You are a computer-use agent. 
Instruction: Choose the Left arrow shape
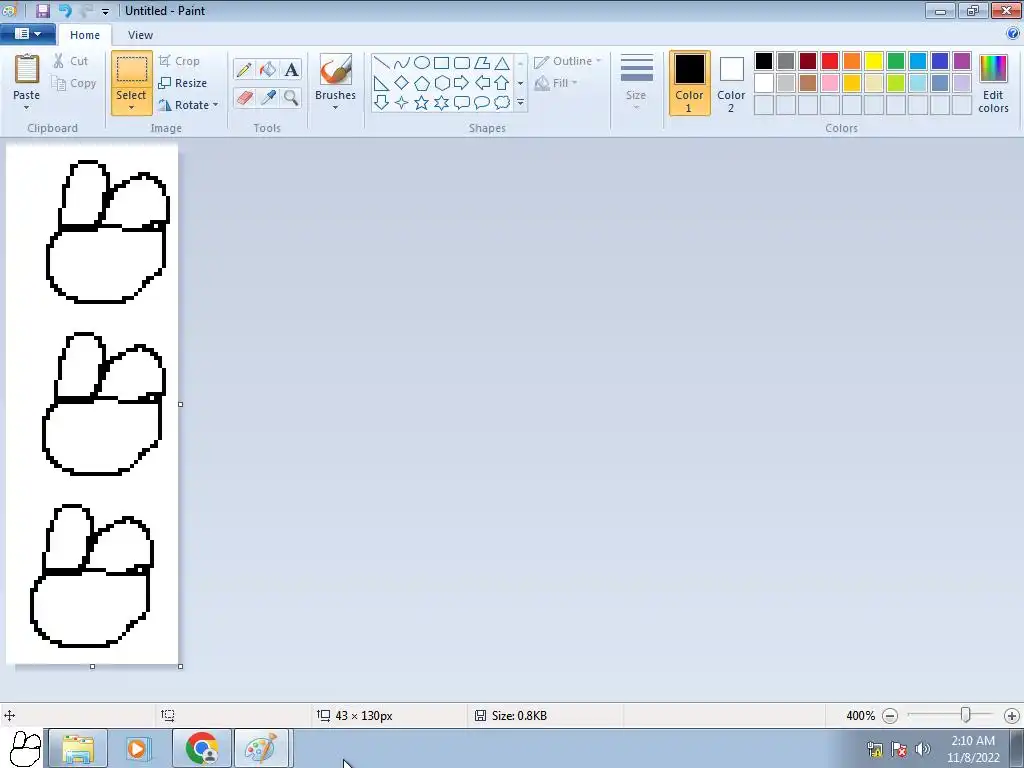click(482, 83)
